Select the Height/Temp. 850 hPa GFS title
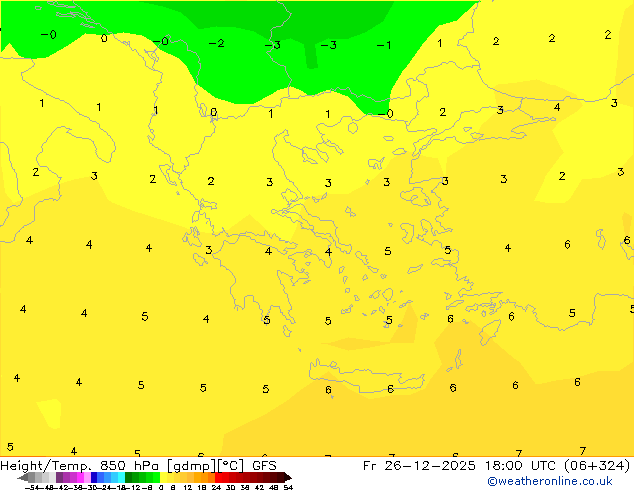Viewport: 634px width, 490px height. pos(138,466)
